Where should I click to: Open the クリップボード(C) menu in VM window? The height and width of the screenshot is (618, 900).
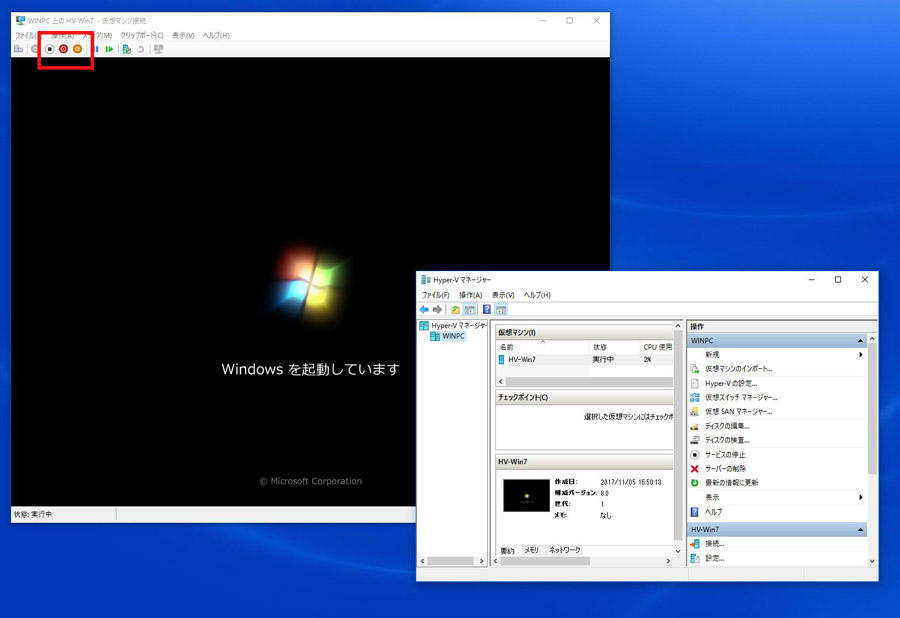click(x=141, y=35)
